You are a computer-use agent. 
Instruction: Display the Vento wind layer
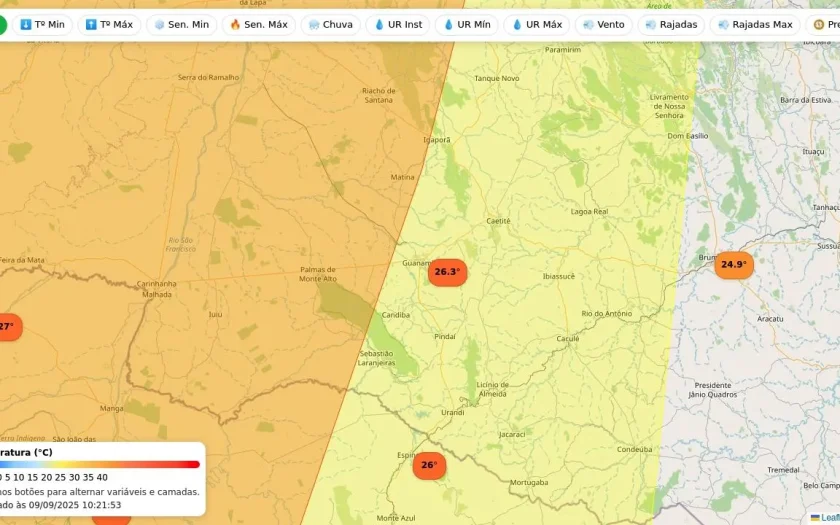(x=604, y=25)
